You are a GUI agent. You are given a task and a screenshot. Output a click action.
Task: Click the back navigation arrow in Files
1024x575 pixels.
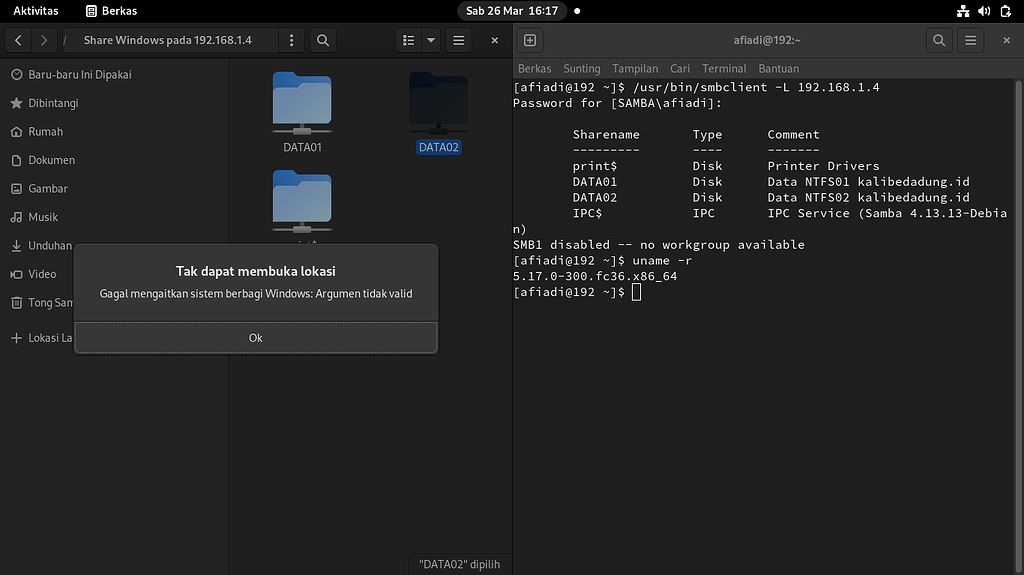click(19, 41)
